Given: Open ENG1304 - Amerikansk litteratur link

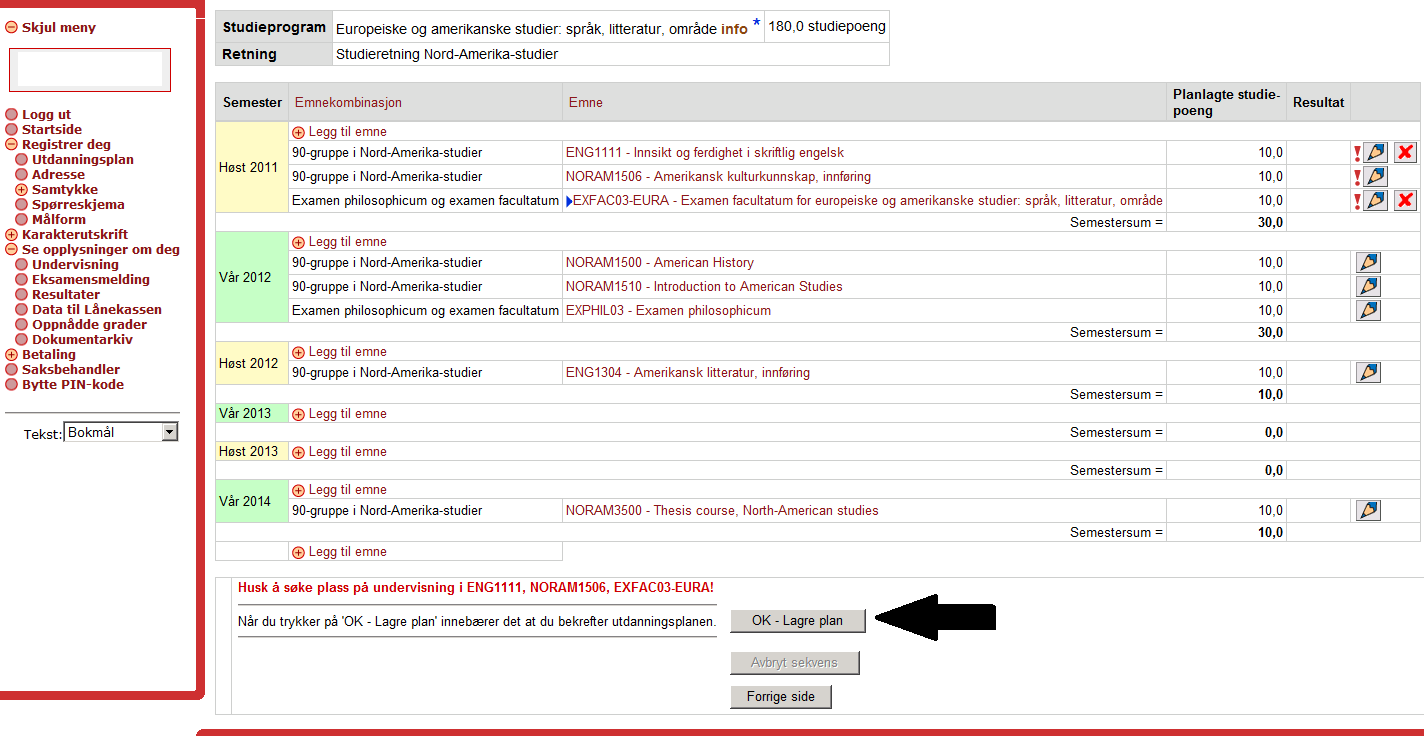Looking at the screenshot, I should pos(688,373).
